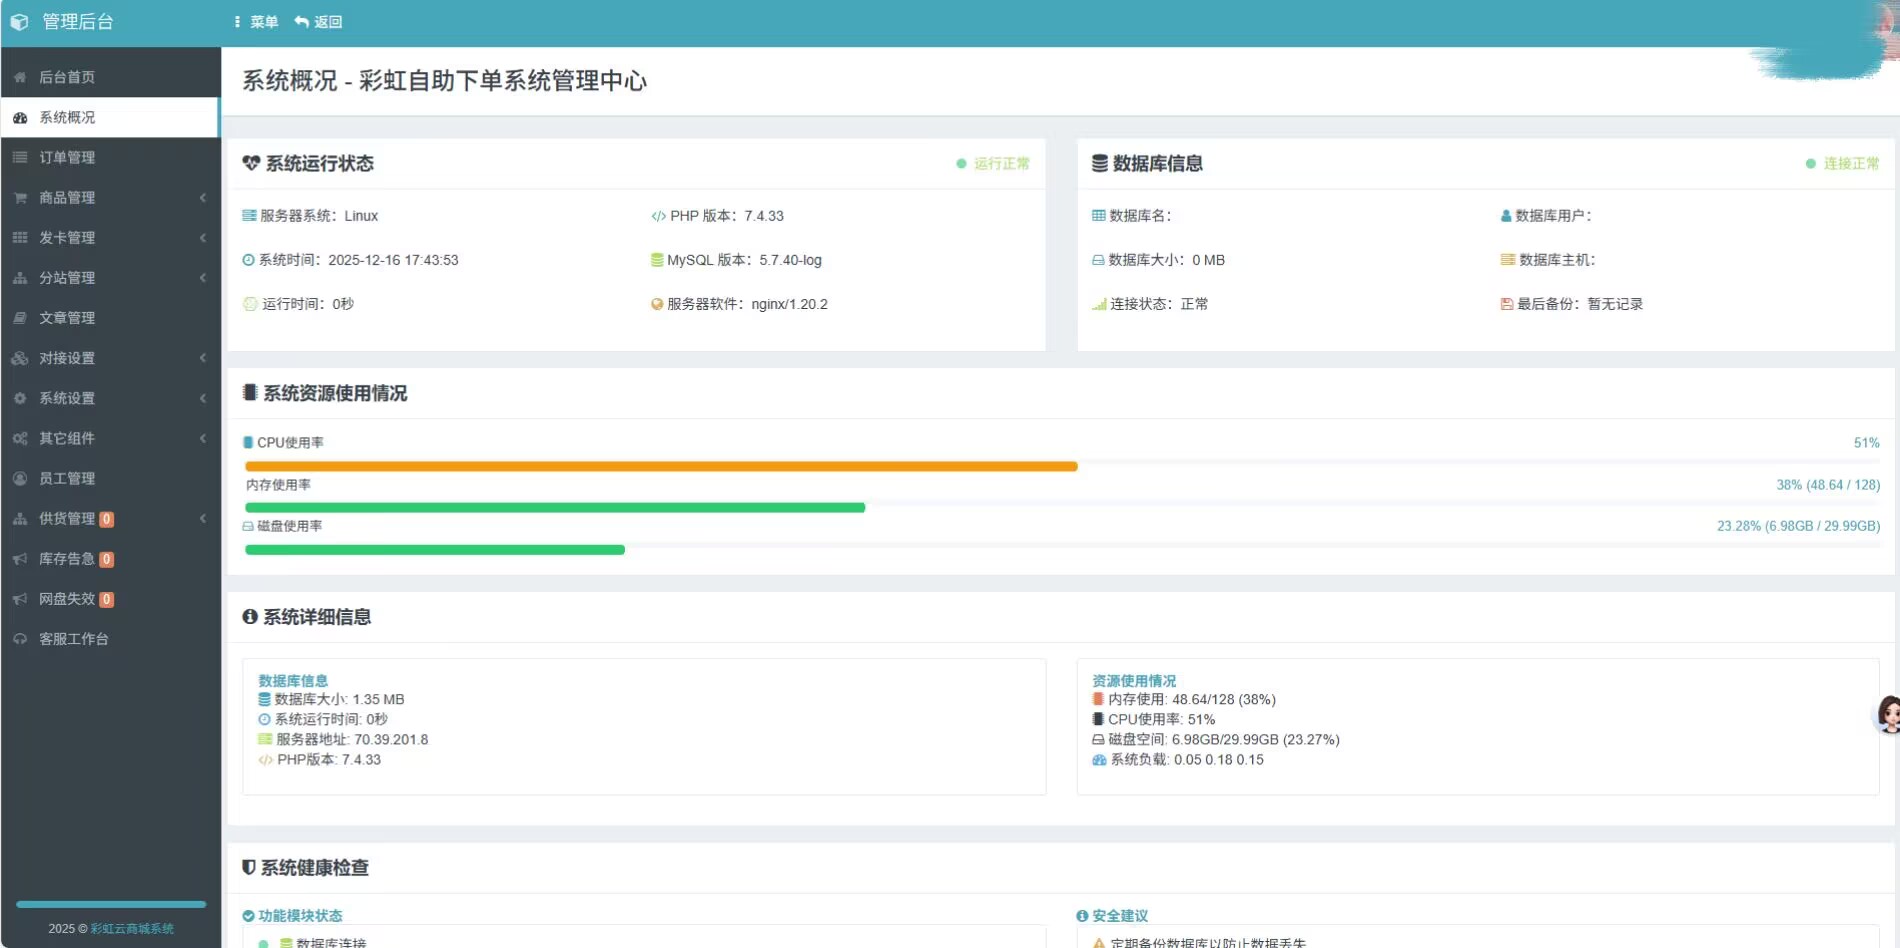Click the headset icon beside 客服工作台
Screen dimensions: 1900x948
tap(20, 639)
